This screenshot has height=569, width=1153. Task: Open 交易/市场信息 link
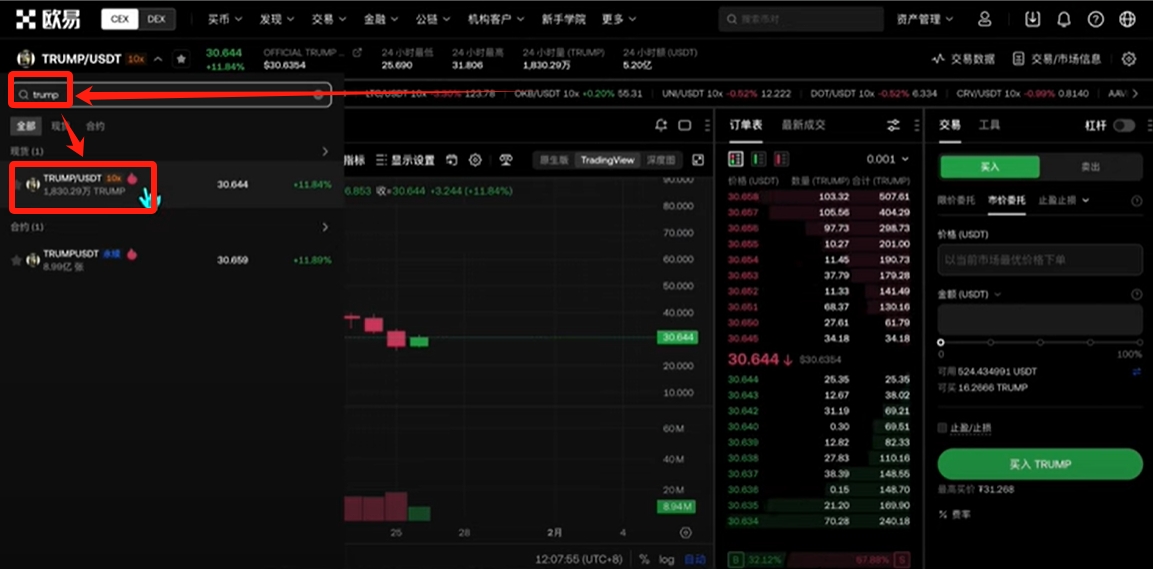(1056, 59)
